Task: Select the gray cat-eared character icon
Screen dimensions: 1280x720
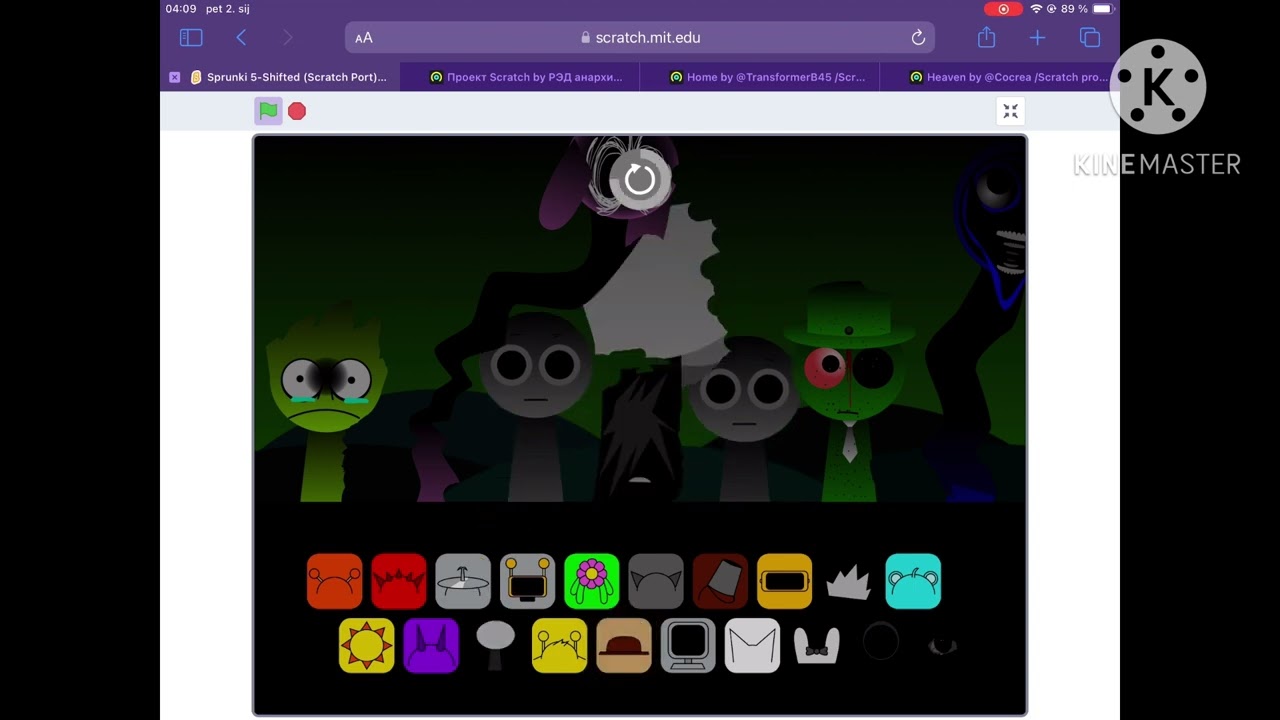Action: point(656,581)
